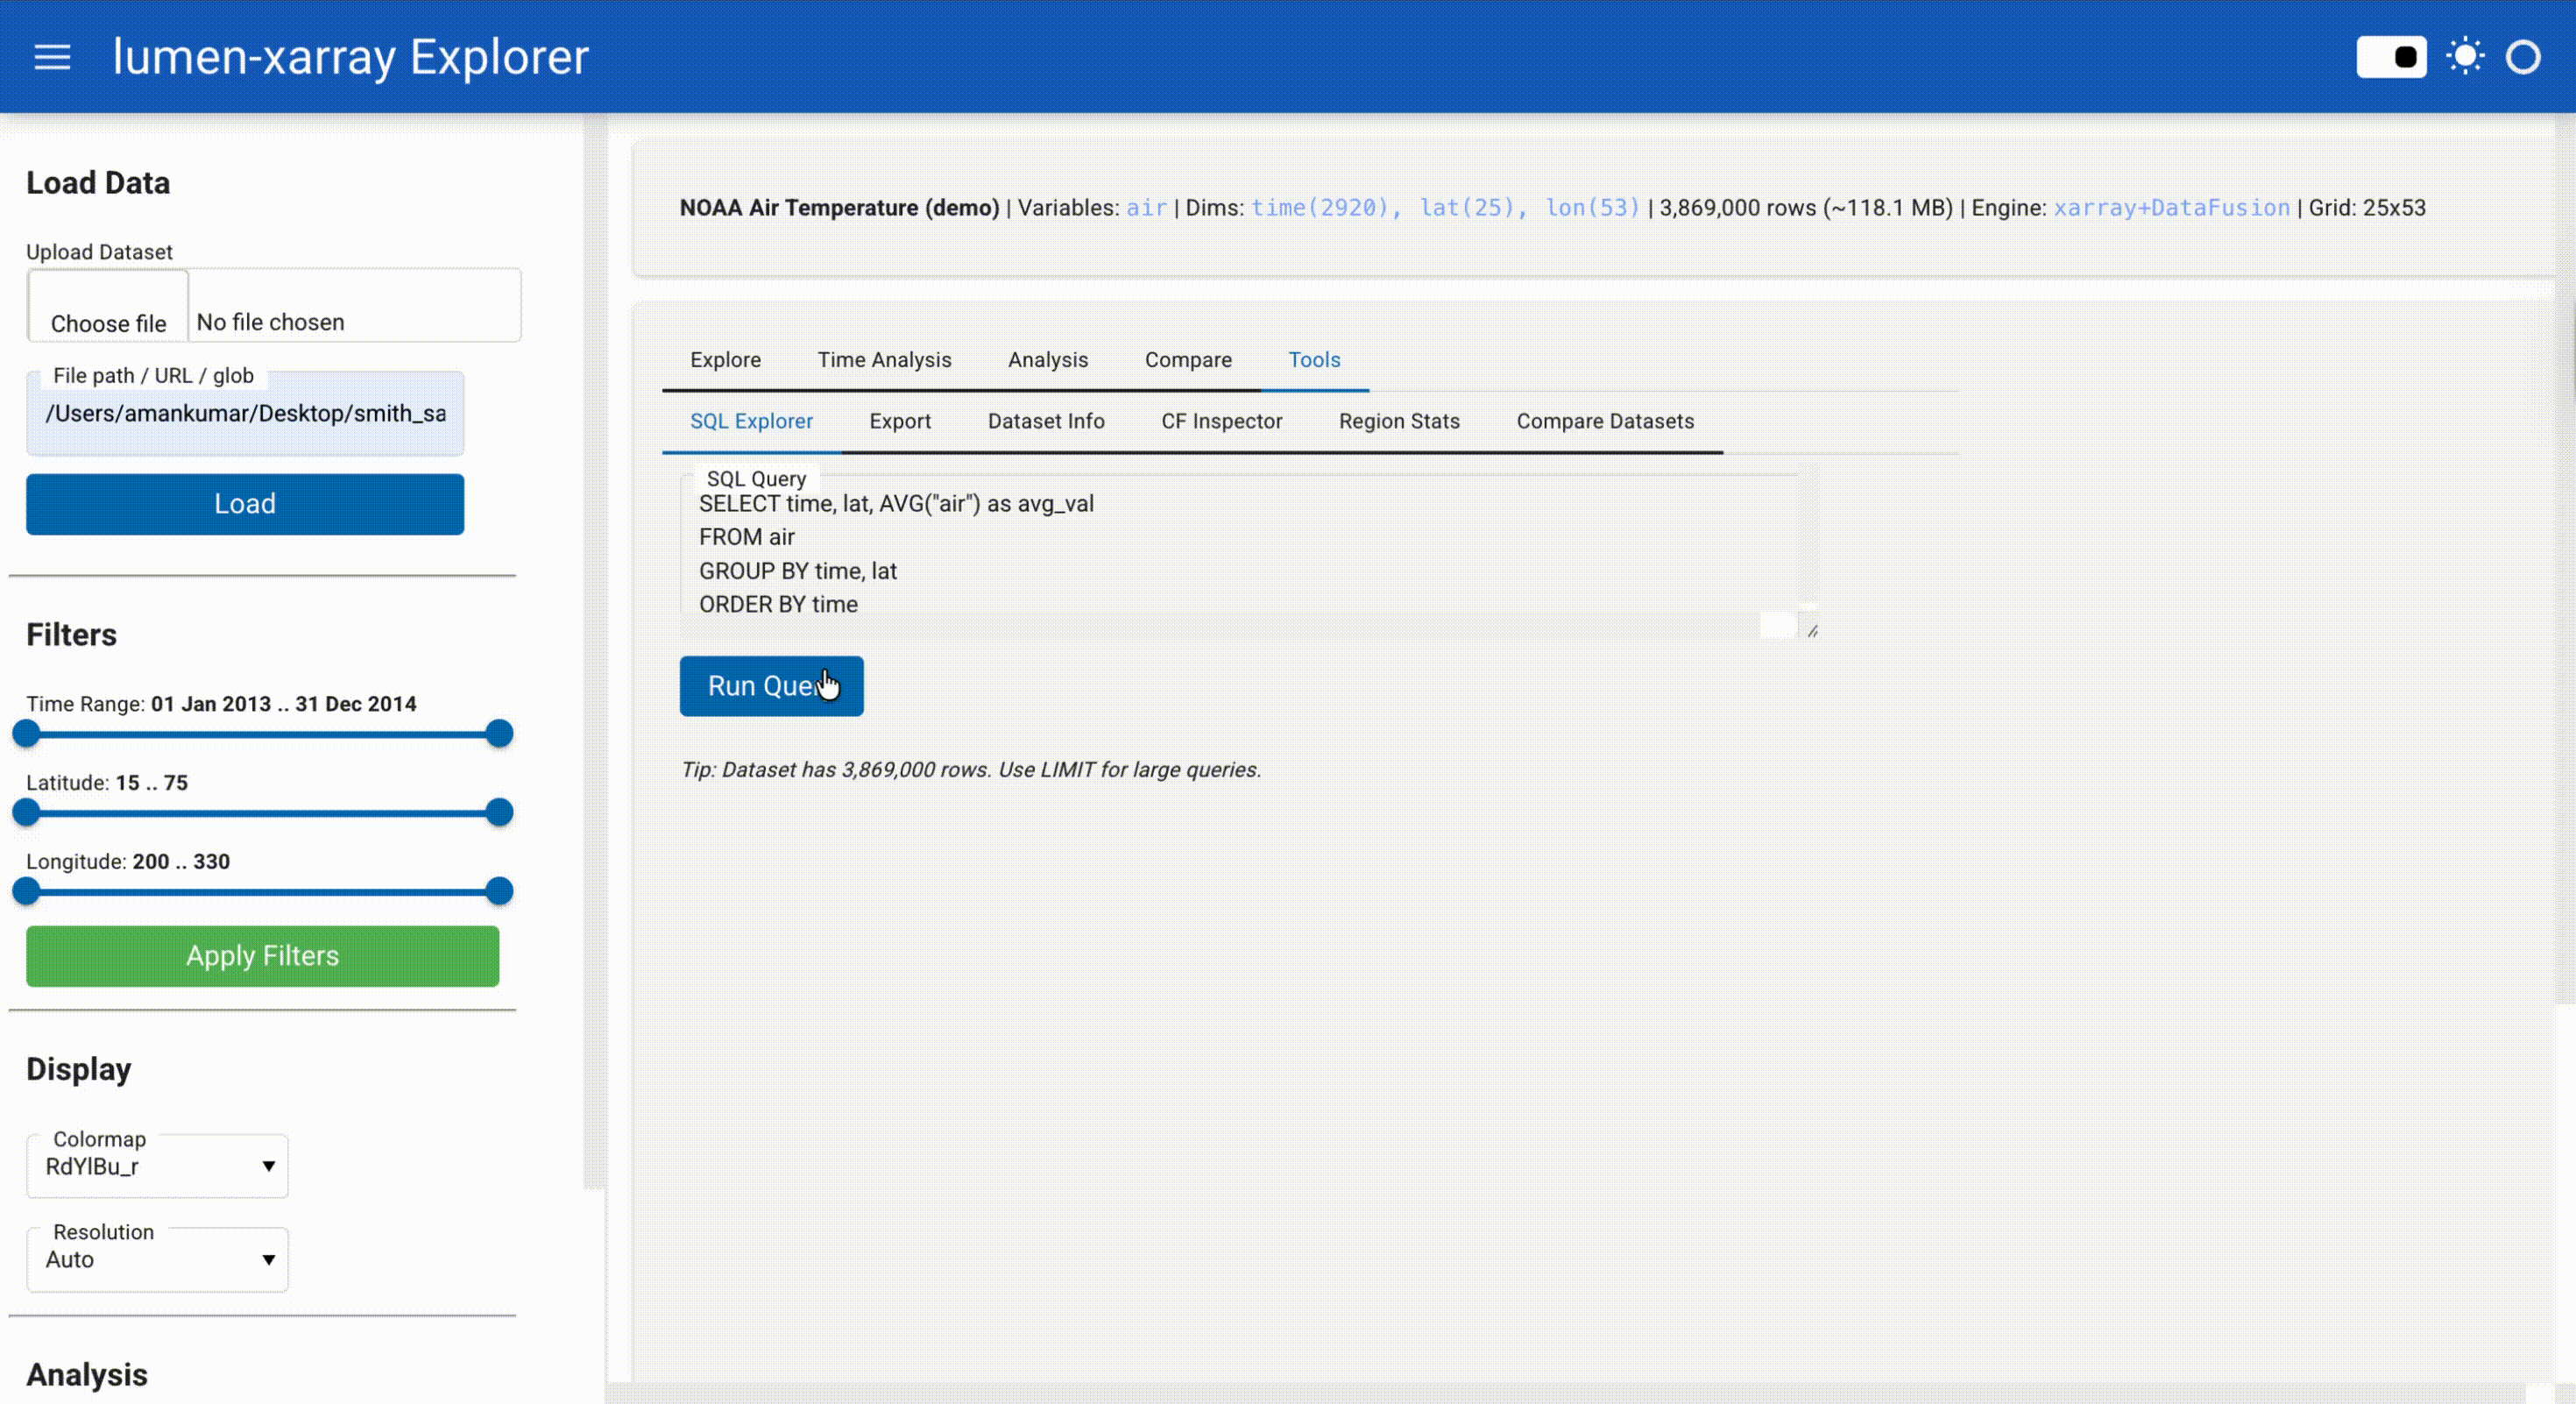Click the 'air' variable name in the dataset header

pos(1146,208)
